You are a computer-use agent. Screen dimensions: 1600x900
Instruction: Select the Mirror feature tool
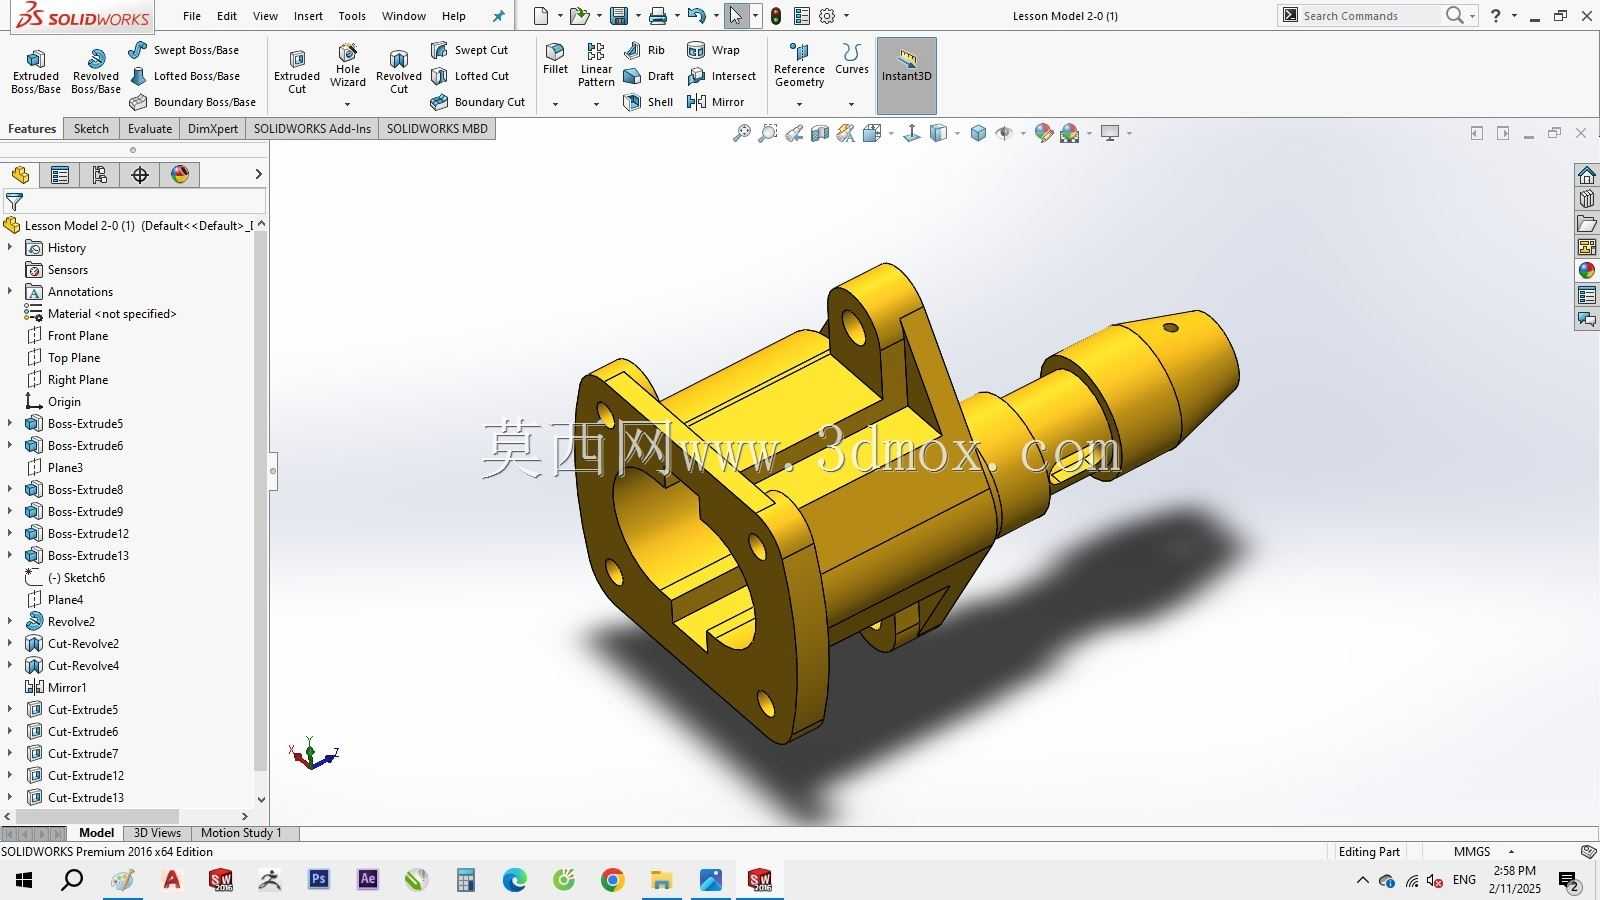coord(716,102)
